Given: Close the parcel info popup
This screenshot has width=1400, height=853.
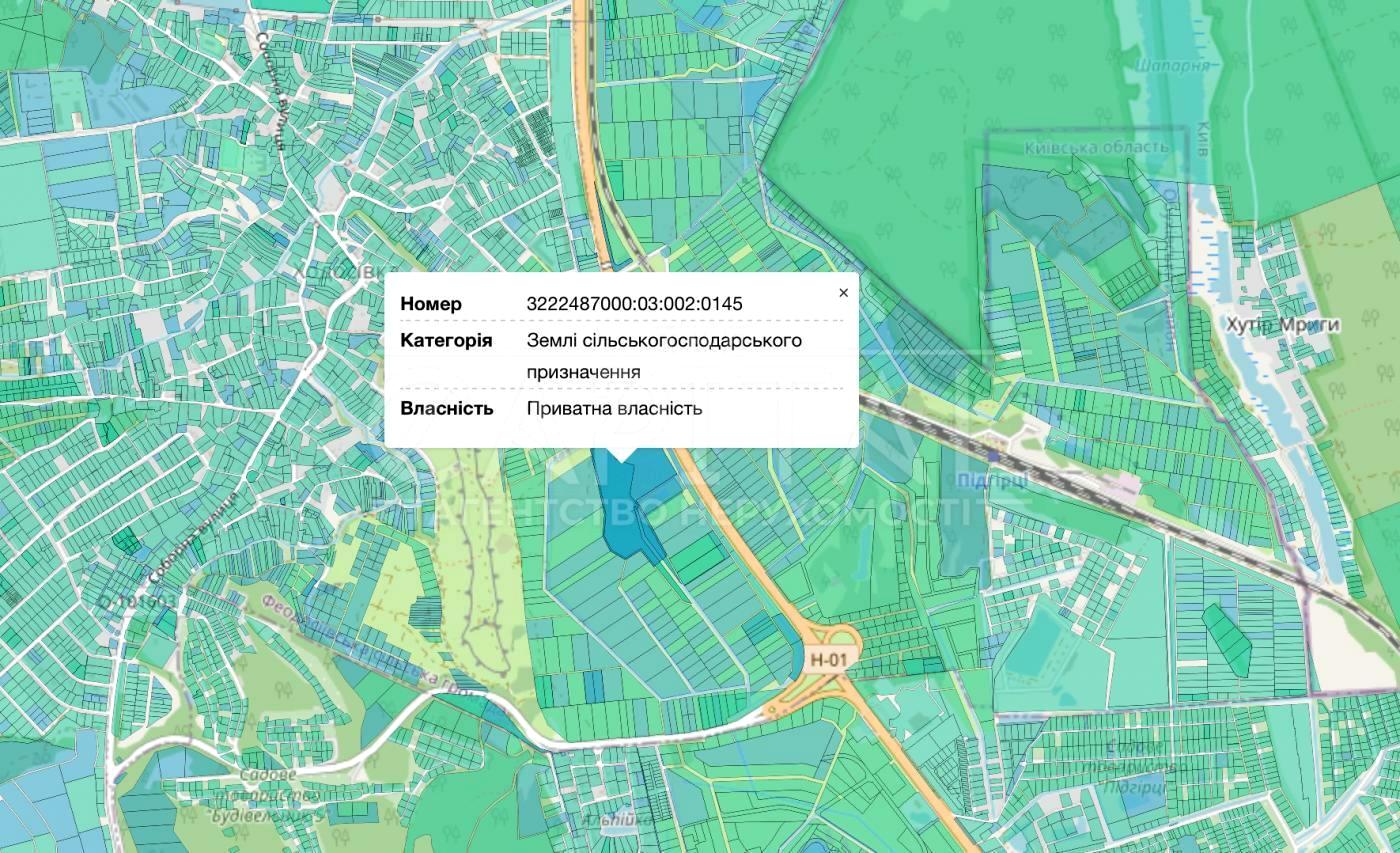Looking at the screenshot, I should coord(843,293).
